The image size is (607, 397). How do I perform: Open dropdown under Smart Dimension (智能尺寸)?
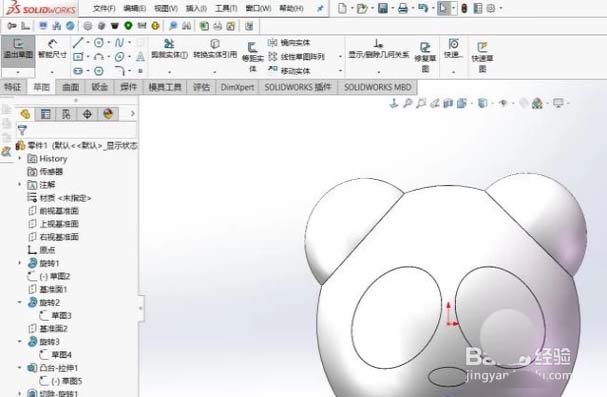click(x=52, y=72)
